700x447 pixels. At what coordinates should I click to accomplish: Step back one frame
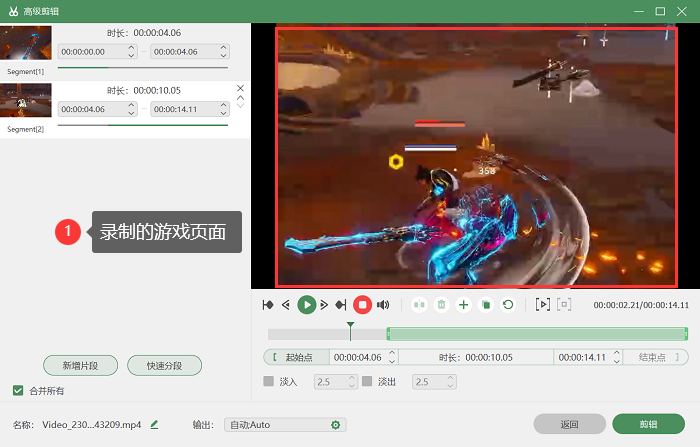pos(286,305)
